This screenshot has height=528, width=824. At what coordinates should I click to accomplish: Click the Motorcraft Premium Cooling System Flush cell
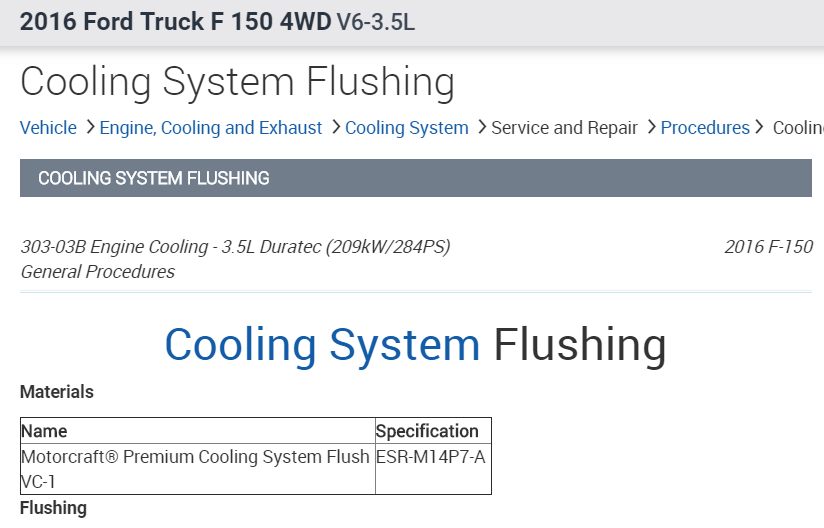pos(195,468)
